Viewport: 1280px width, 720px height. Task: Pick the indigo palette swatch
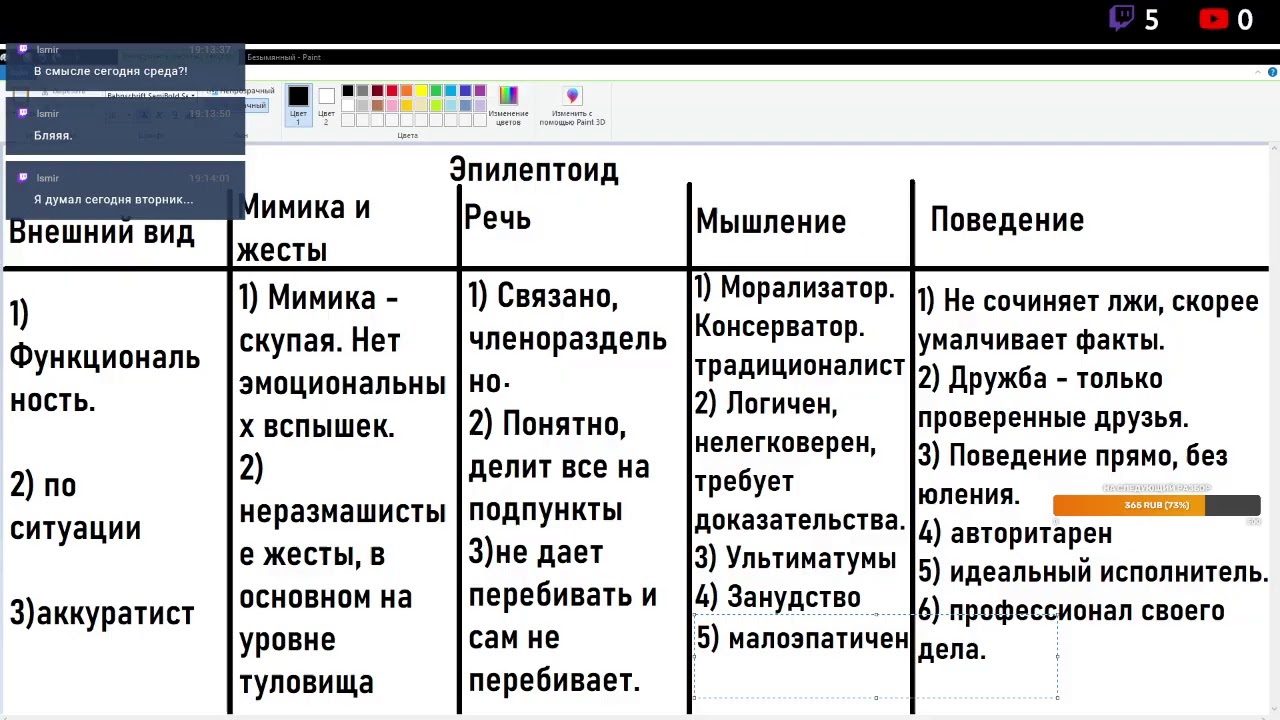pyautogui.click(x=465, y=90)
